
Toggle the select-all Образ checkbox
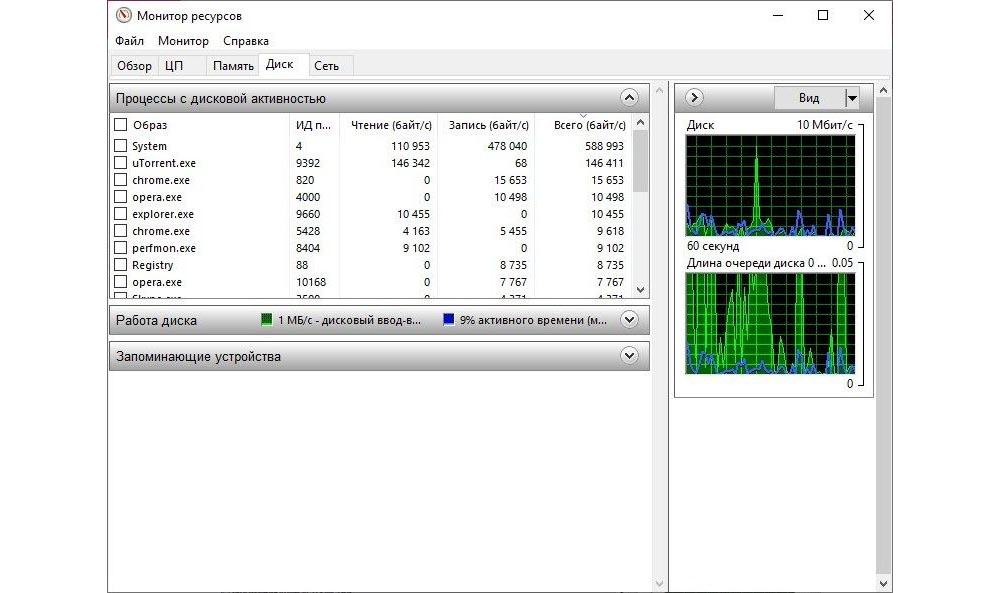point(121,125)
